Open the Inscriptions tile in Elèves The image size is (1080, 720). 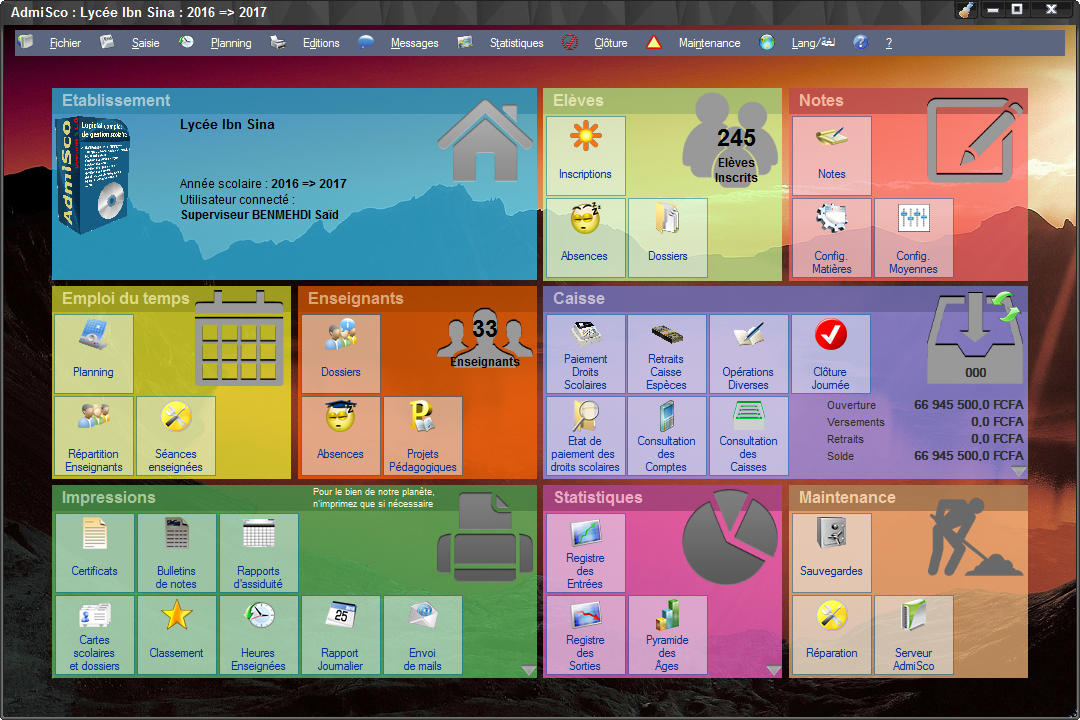585,155
